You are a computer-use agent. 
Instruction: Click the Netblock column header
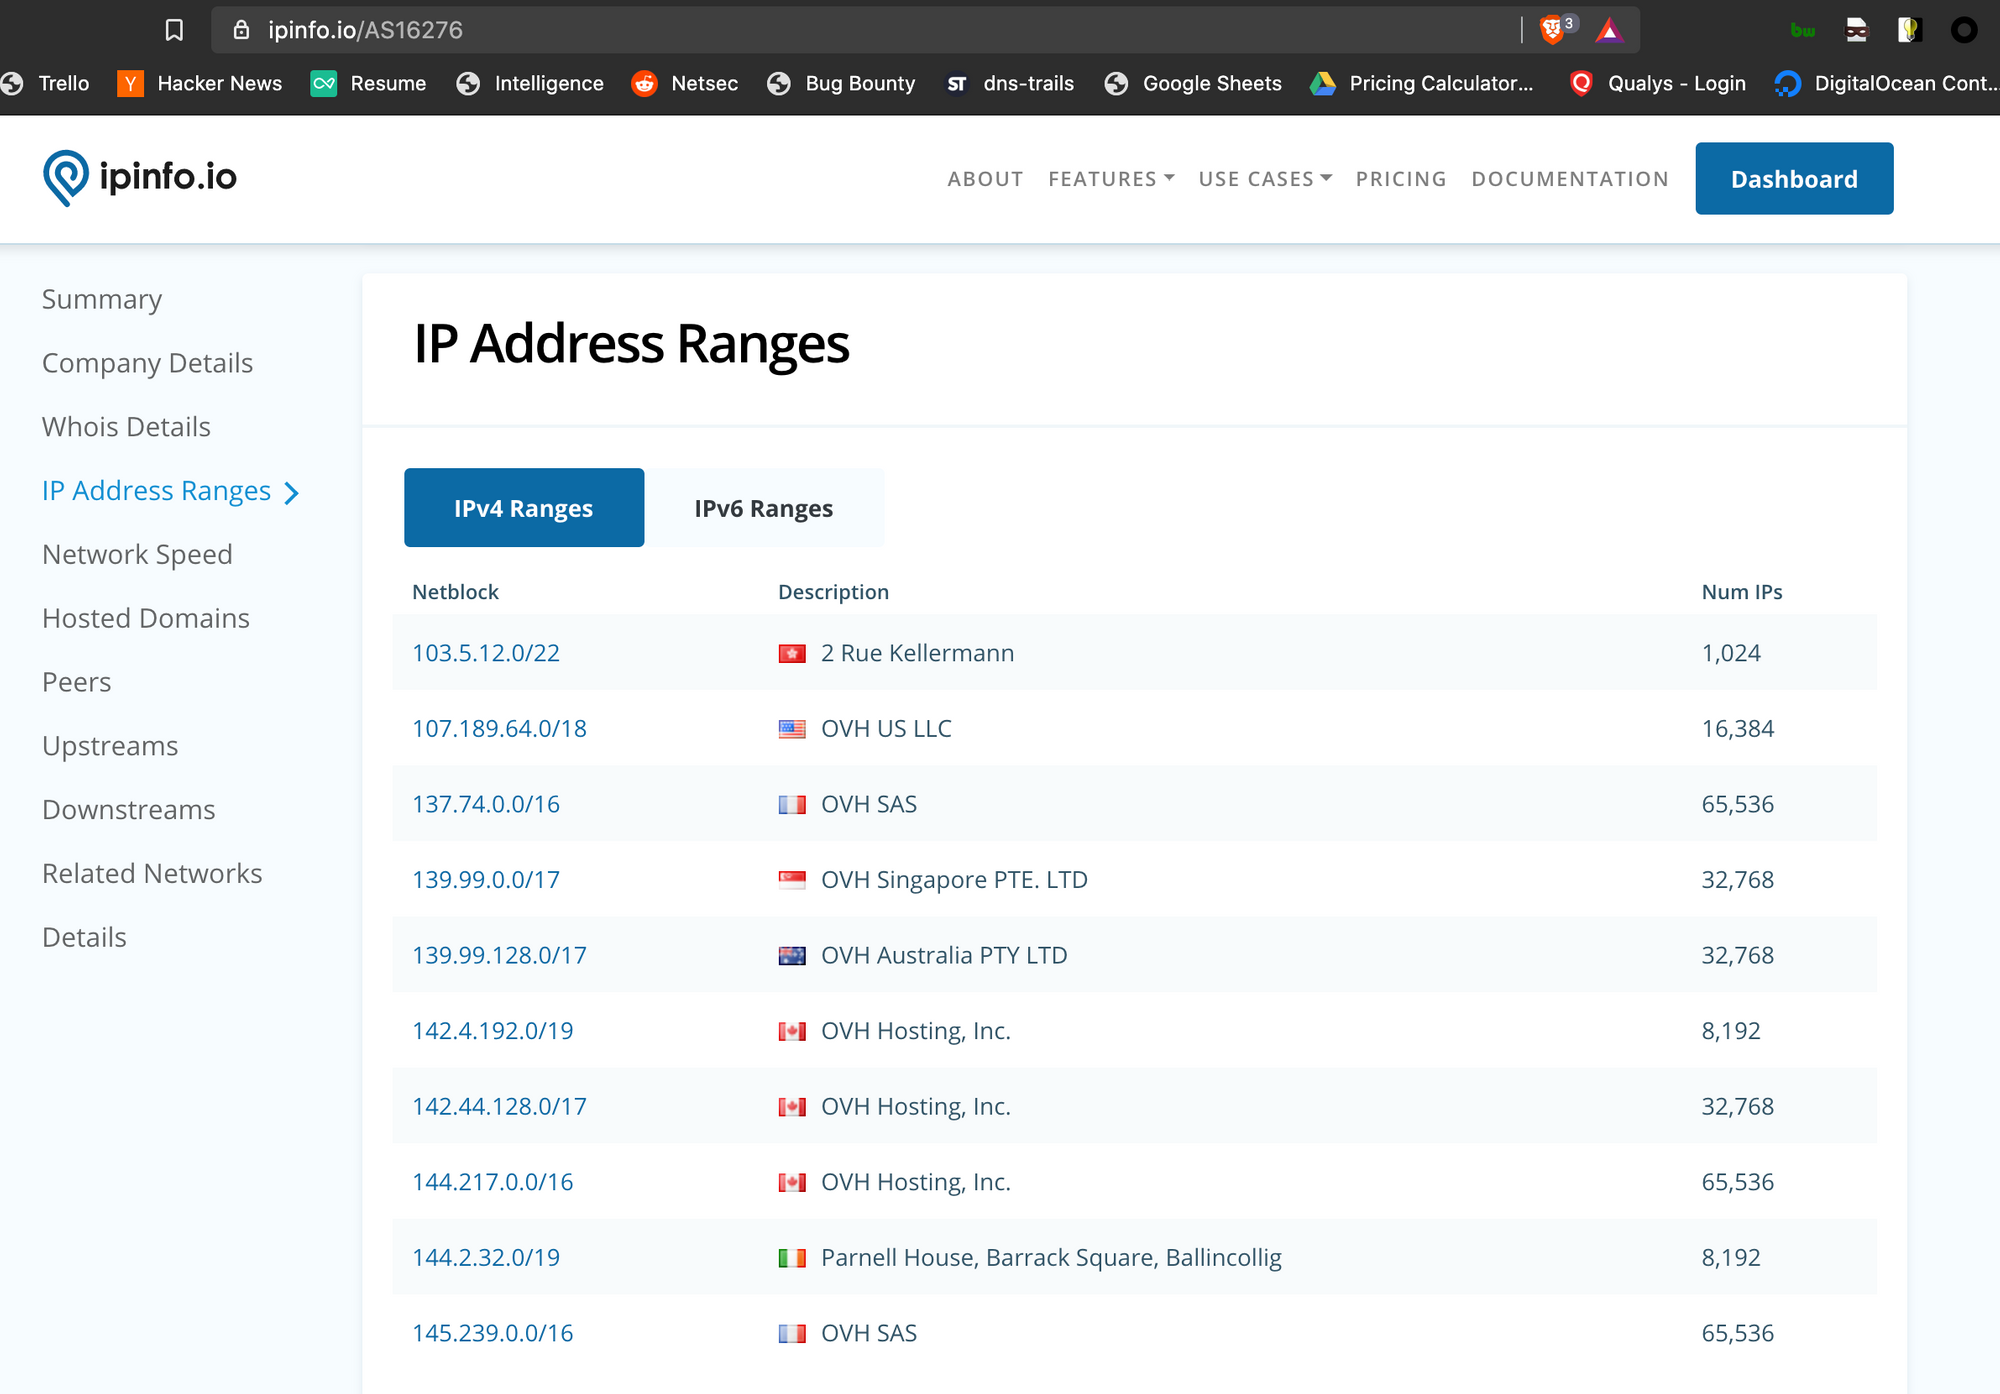click(455, 592)
